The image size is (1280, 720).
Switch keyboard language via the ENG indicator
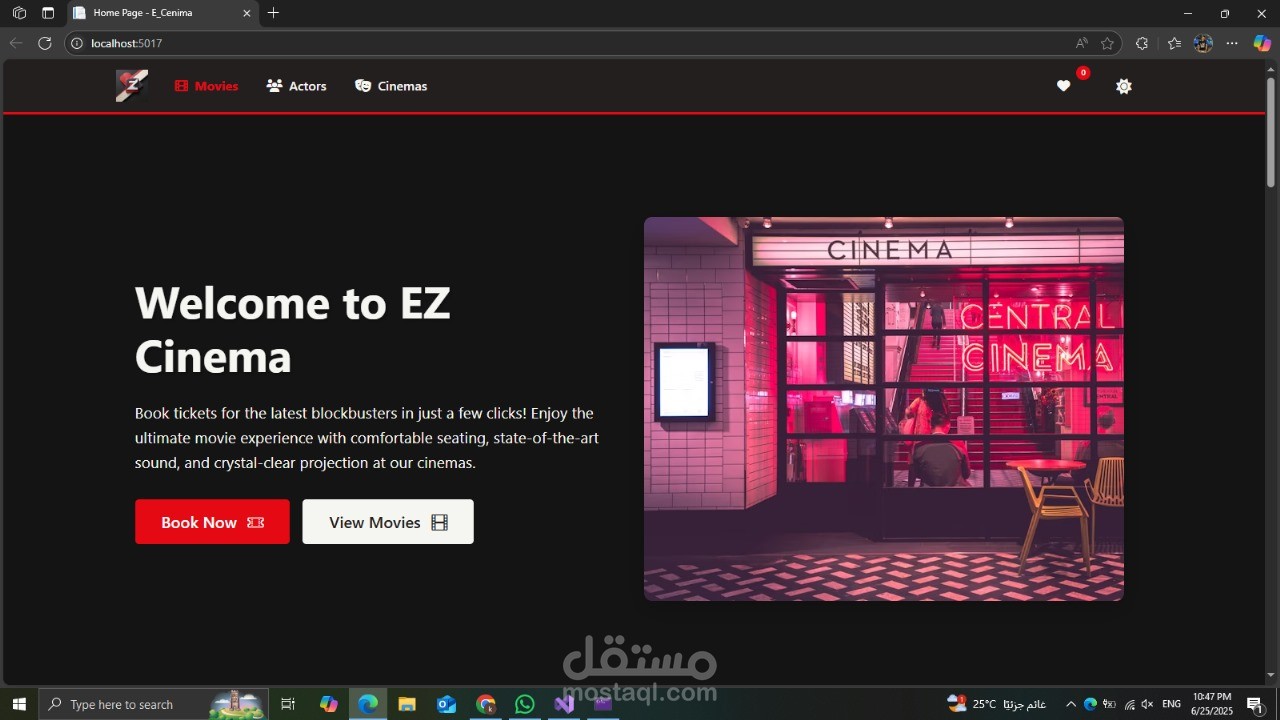[1170, 704]
